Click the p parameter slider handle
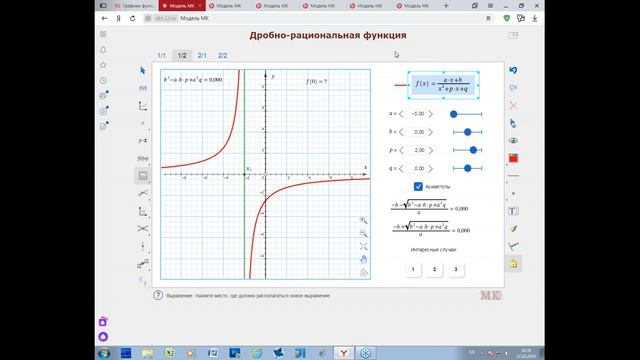This screenshot has height=360, width=640. [473, 150]
